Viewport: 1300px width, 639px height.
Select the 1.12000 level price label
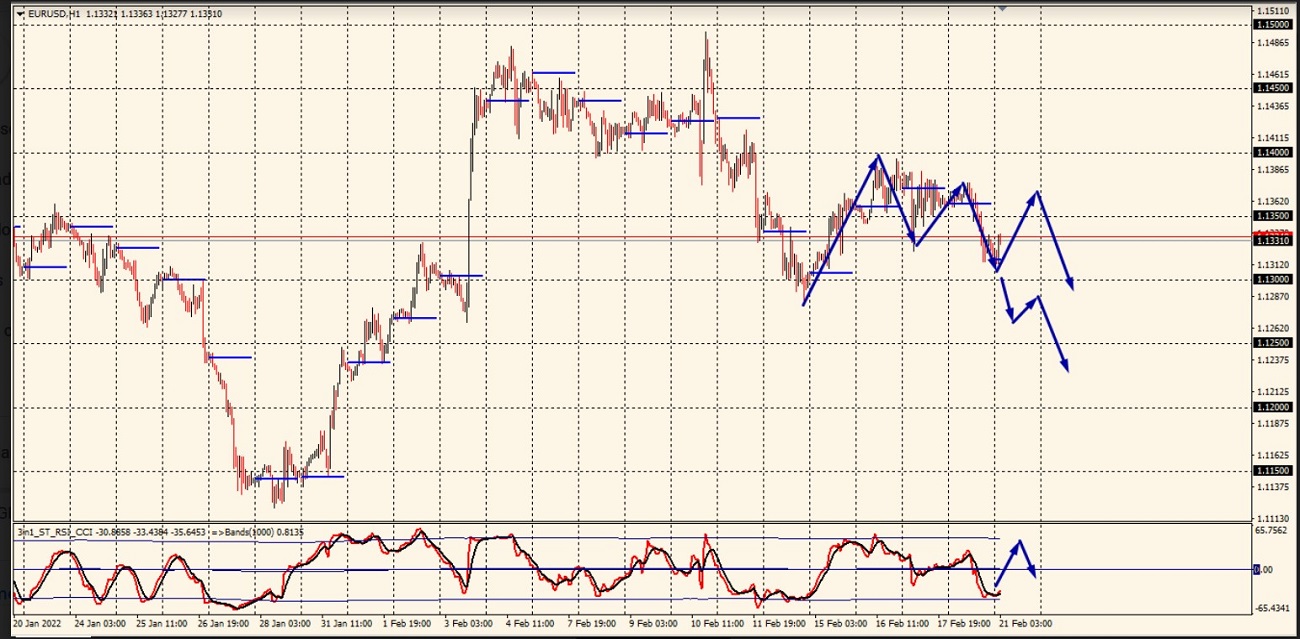pos(1272,407)
